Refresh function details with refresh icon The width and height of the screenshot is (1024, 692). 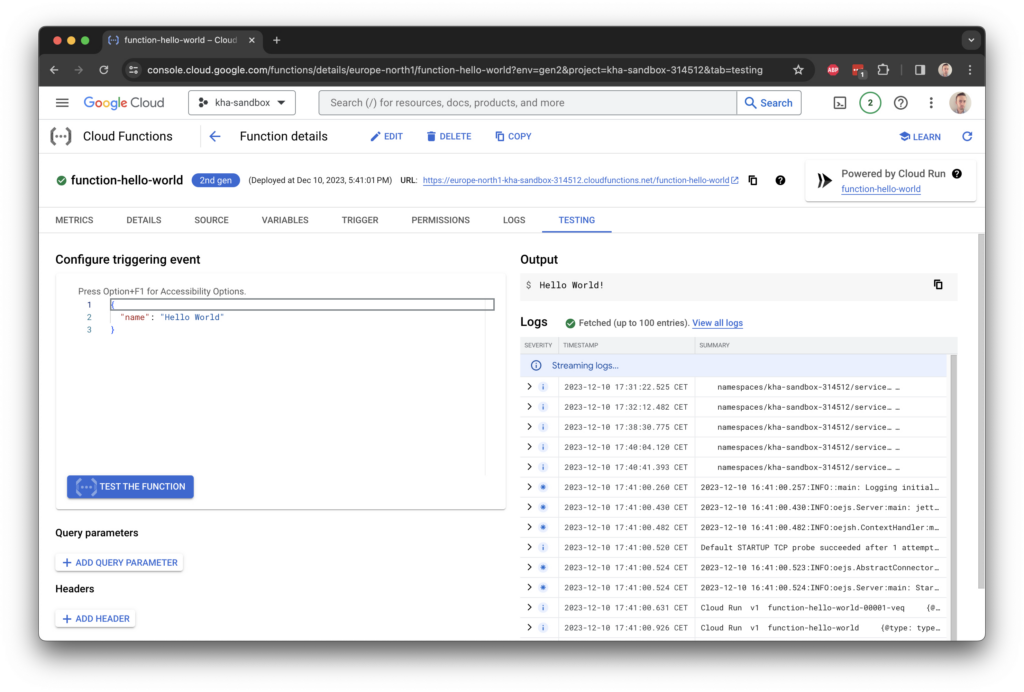point(967,136)
